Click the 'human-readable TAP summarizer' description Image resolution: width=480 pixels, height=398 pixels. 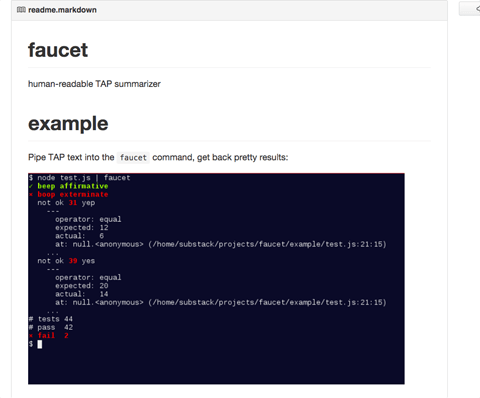(94, 84)
